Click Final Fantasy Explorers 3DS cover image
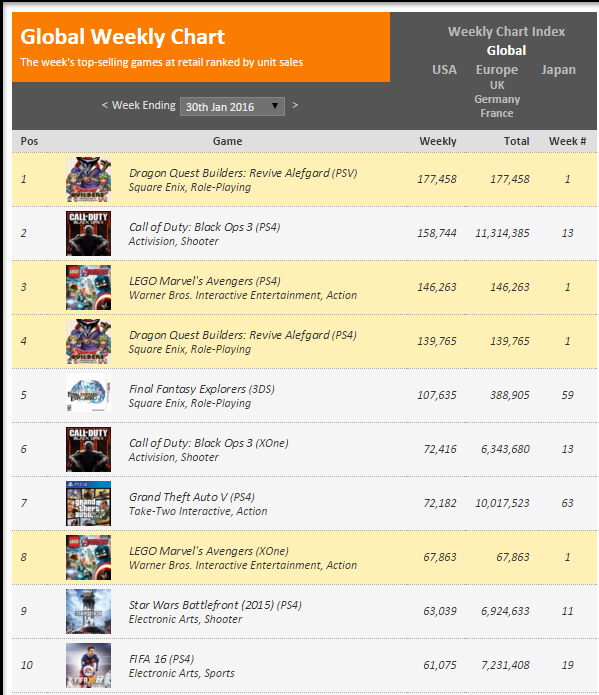The image size is (599, 695). pos(88,394)
